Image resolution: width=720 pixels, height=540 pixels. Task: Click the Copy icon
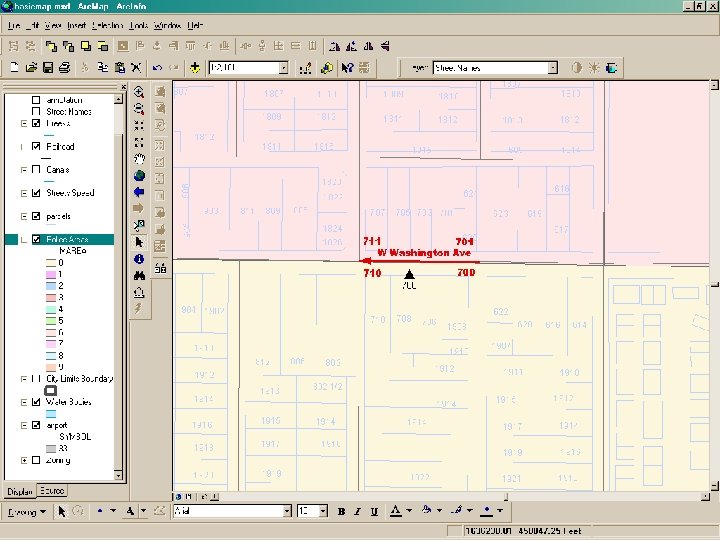point(102,68)
